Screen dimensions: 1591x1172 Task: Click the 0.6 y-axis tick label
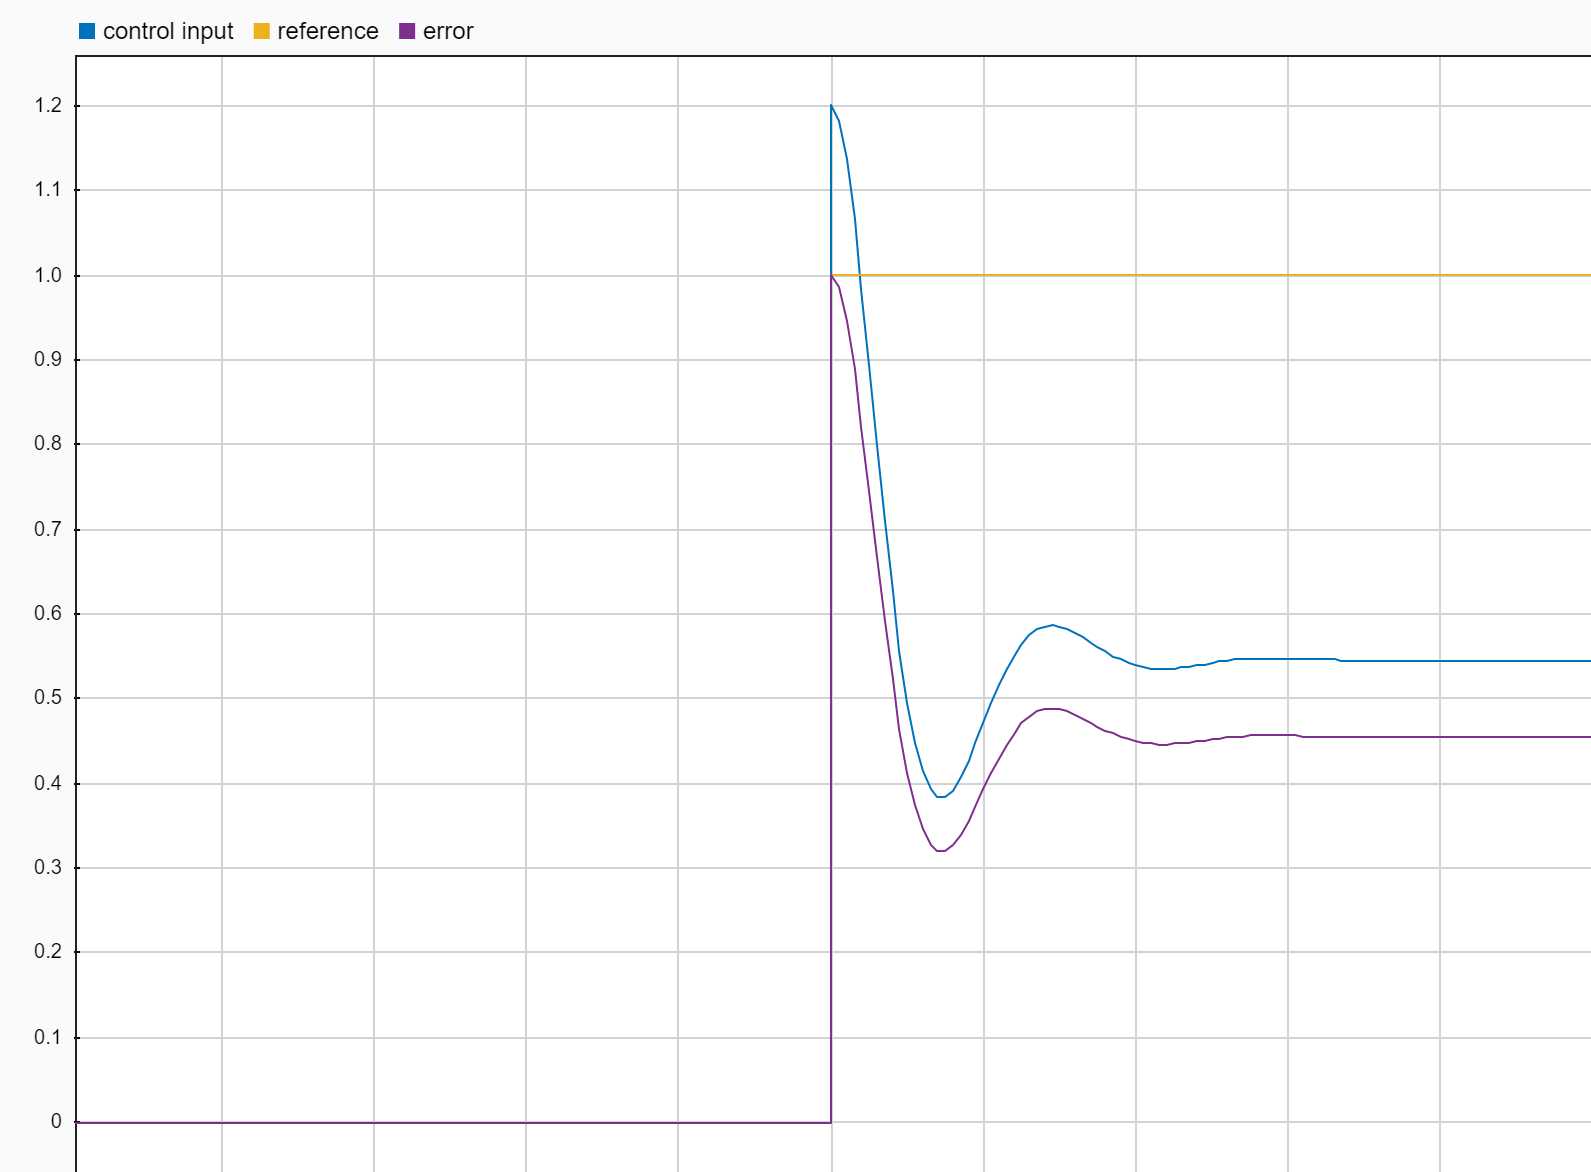tap(48, 613)
